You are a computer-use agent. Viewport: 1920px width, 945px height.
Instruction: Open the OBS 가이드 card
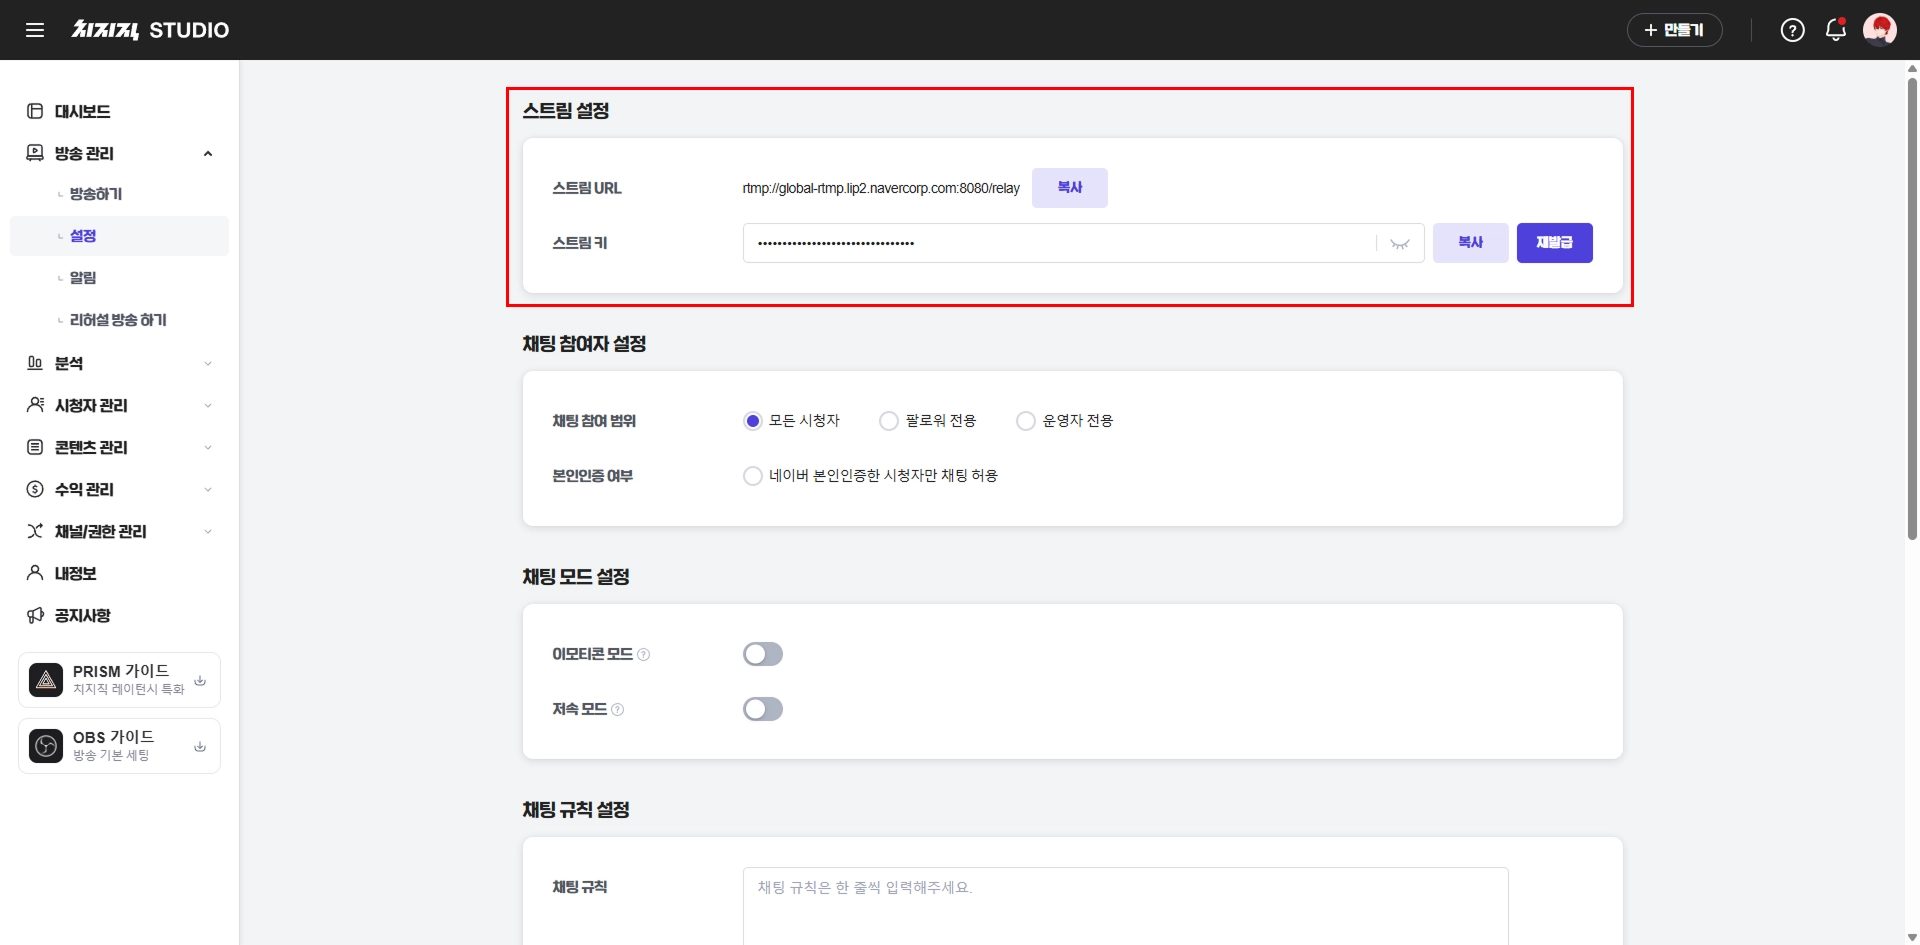(119, 746)
